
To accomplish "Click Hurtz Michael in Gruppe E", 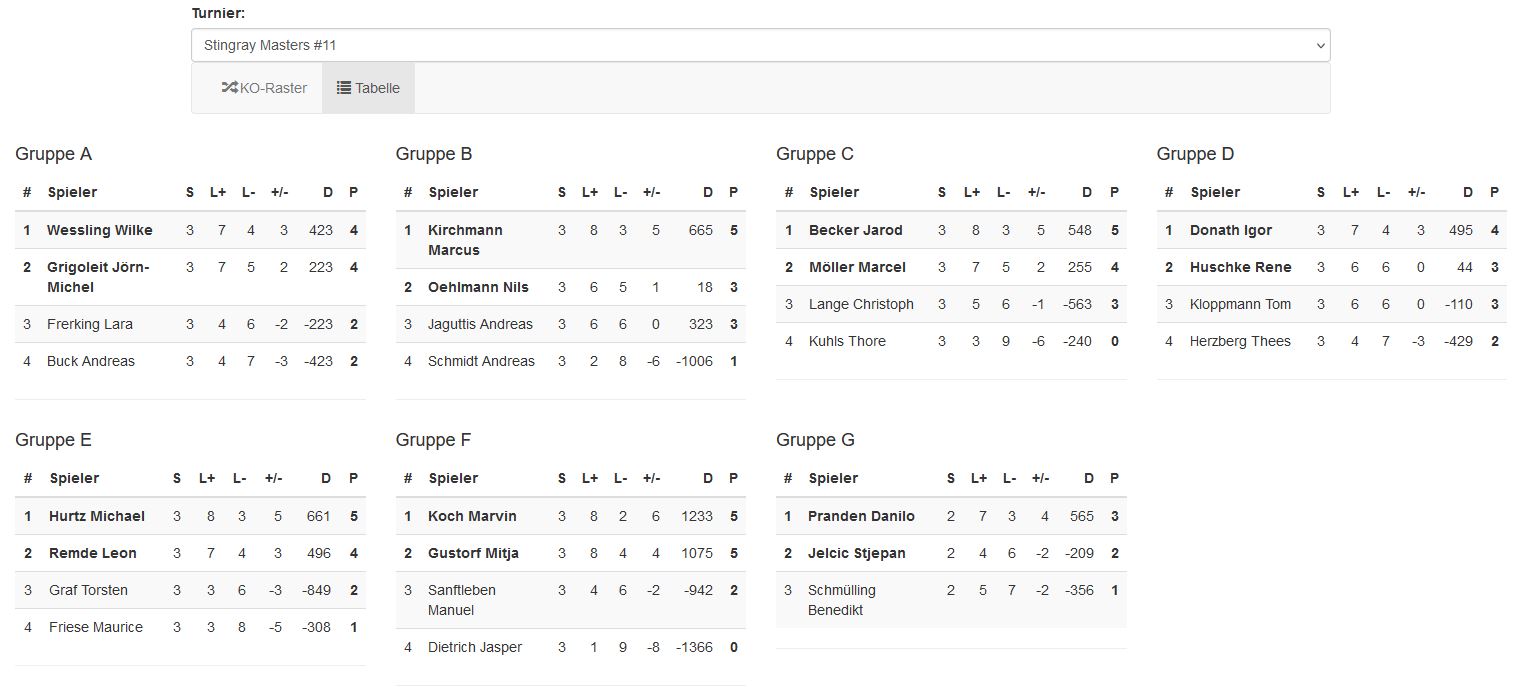I will point(97,516).
